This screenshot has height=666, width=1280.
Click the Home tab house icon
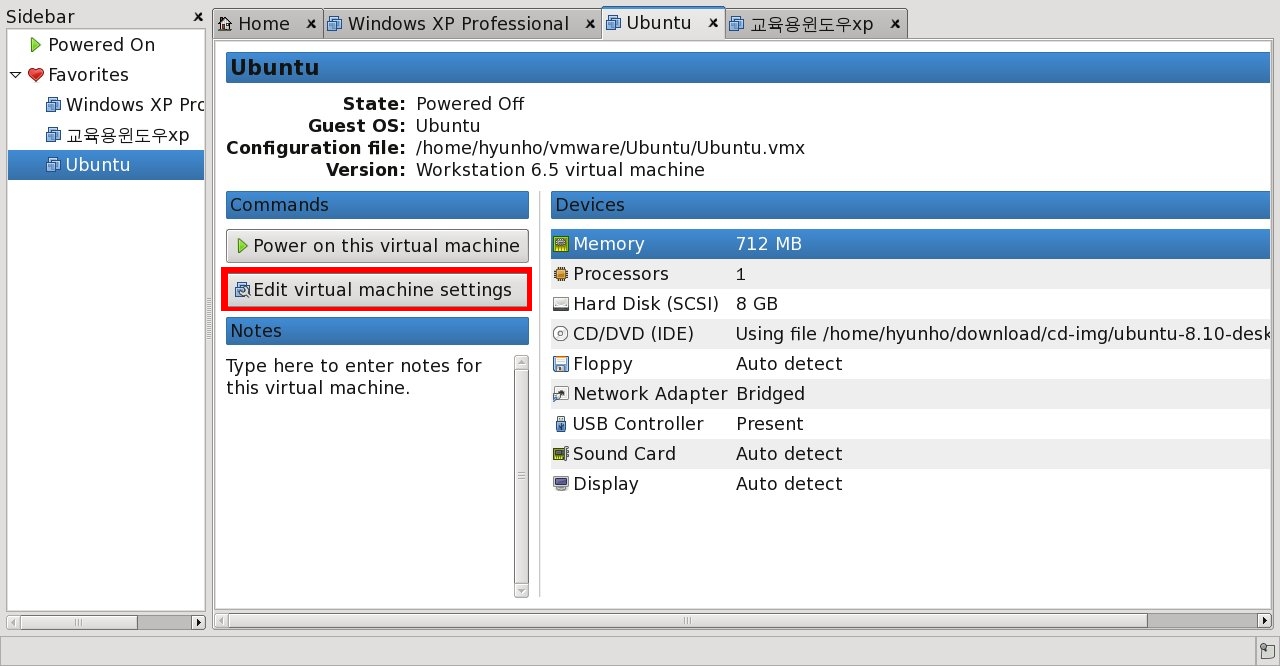click(225, 23)
